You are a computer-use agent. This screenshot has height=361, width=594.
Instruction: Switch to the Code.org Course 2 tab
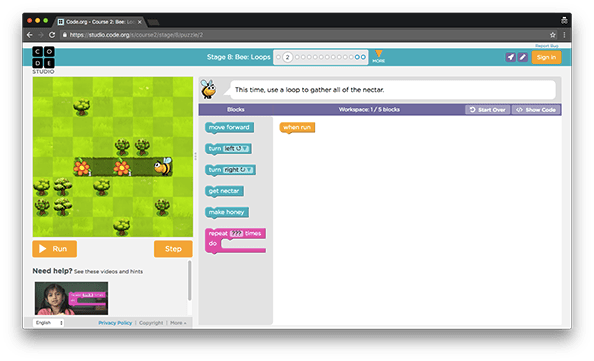click(99, 22)
